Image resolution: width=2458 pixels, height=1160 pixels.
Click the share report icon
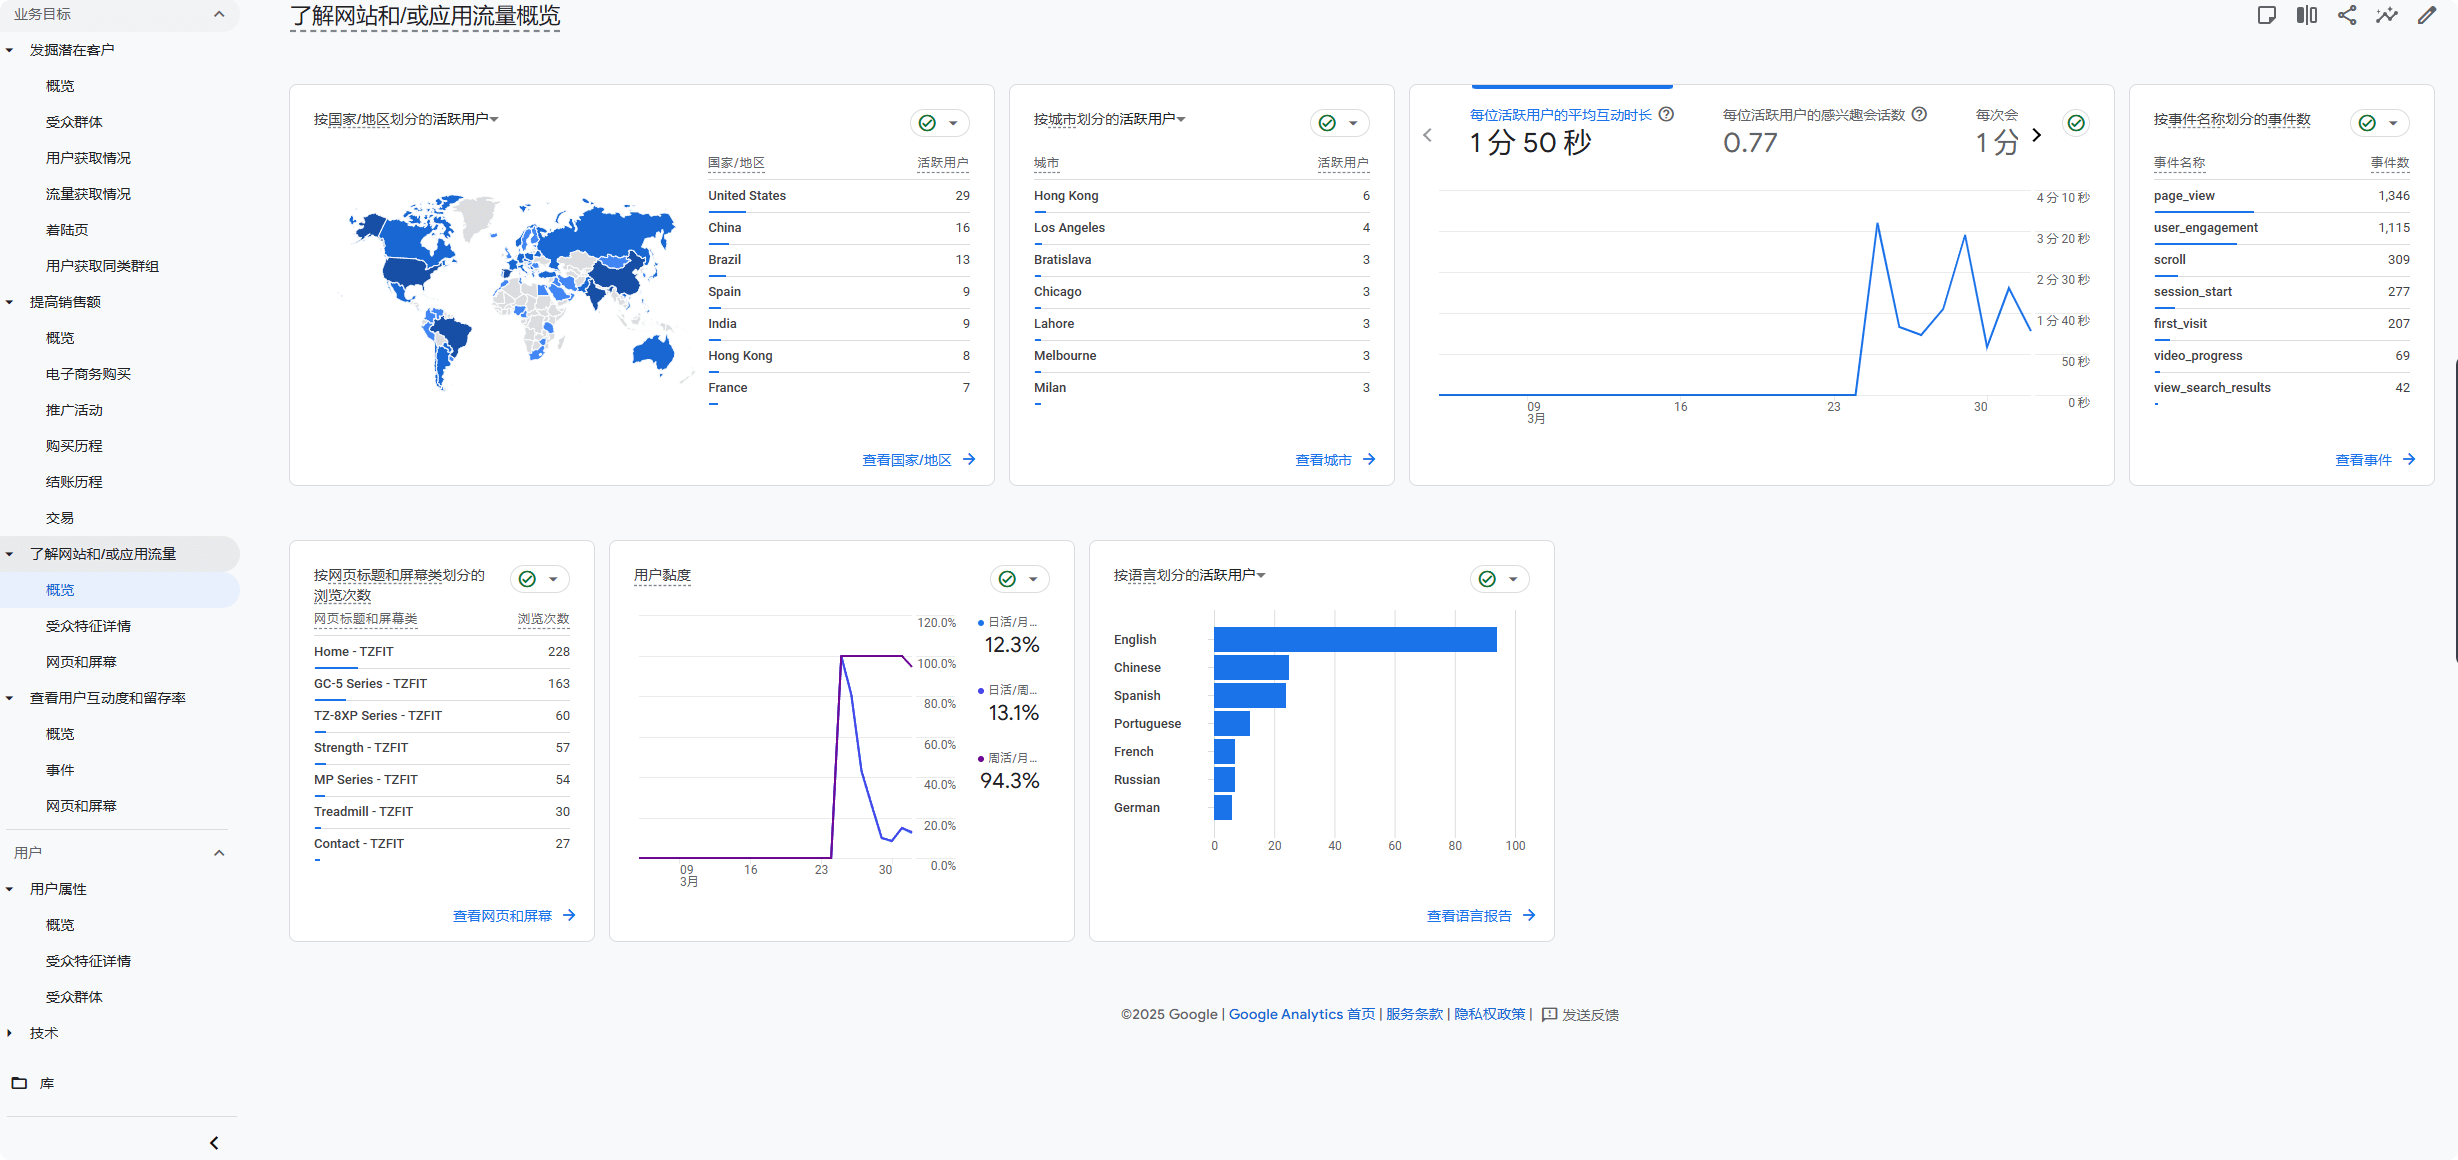pos(2346,15)
